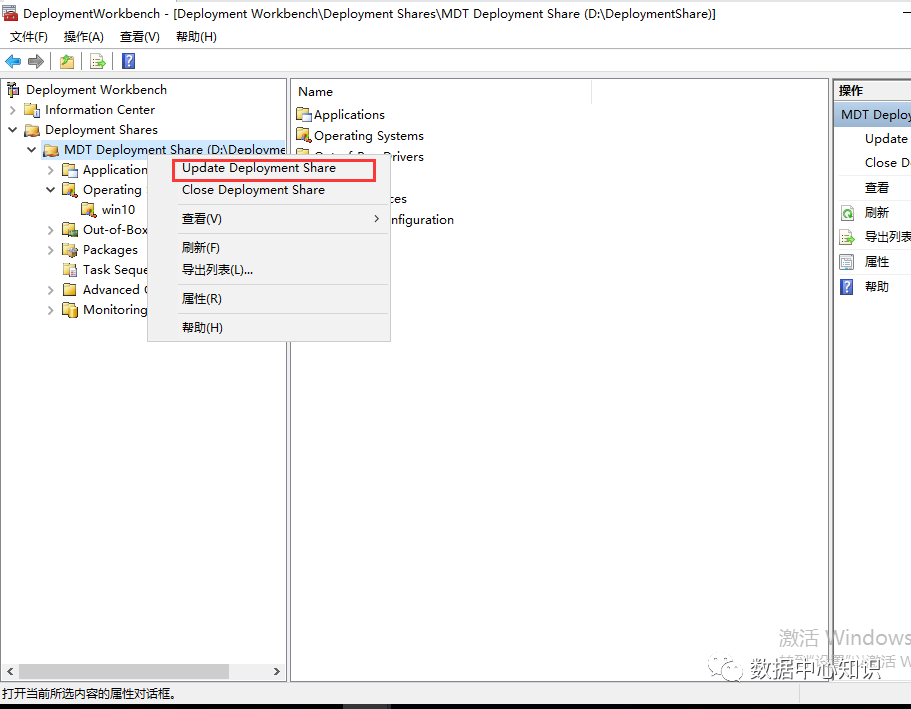Expand the Advanced Configuration tree node
Screen dimensions: 911x709
coord(51,290)
